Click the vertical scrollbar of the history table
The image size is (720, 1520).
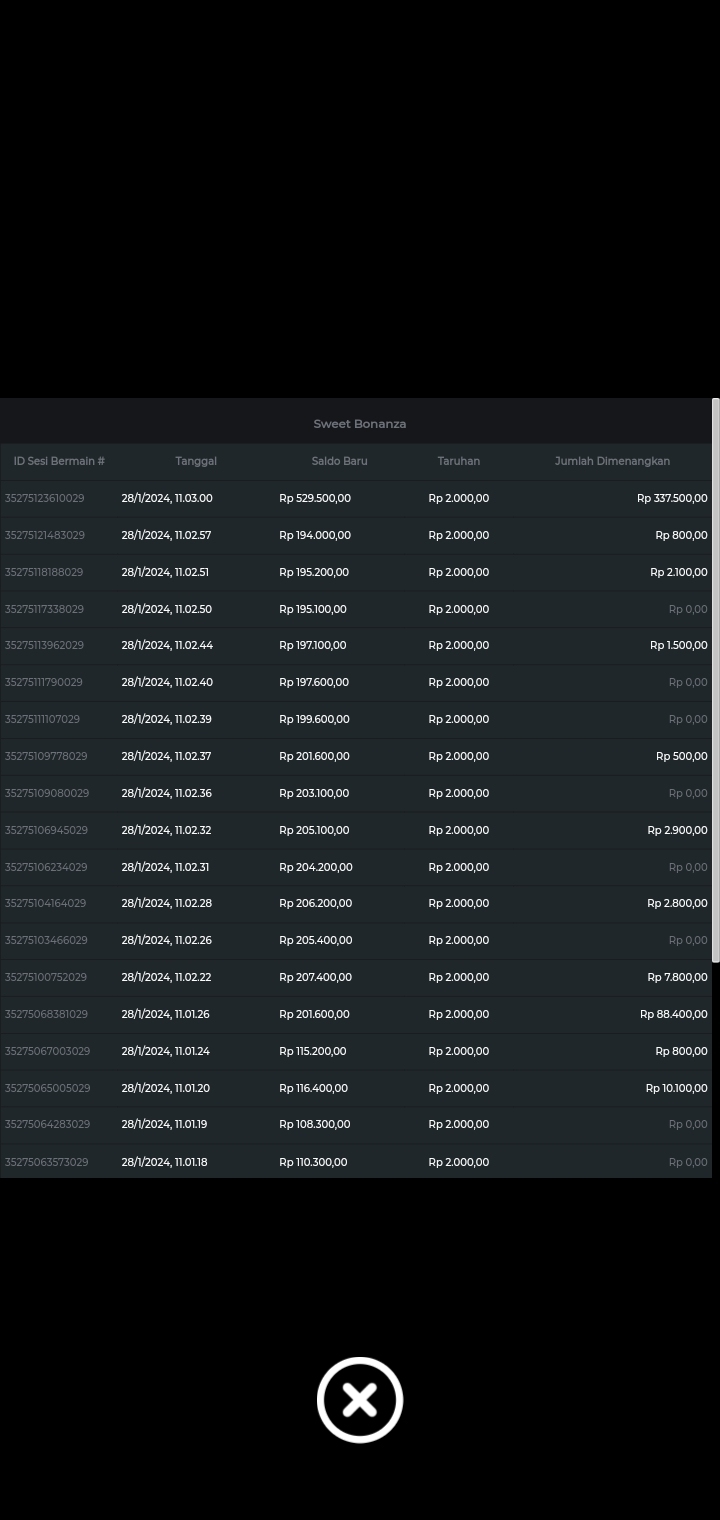(x=715, y=680)
